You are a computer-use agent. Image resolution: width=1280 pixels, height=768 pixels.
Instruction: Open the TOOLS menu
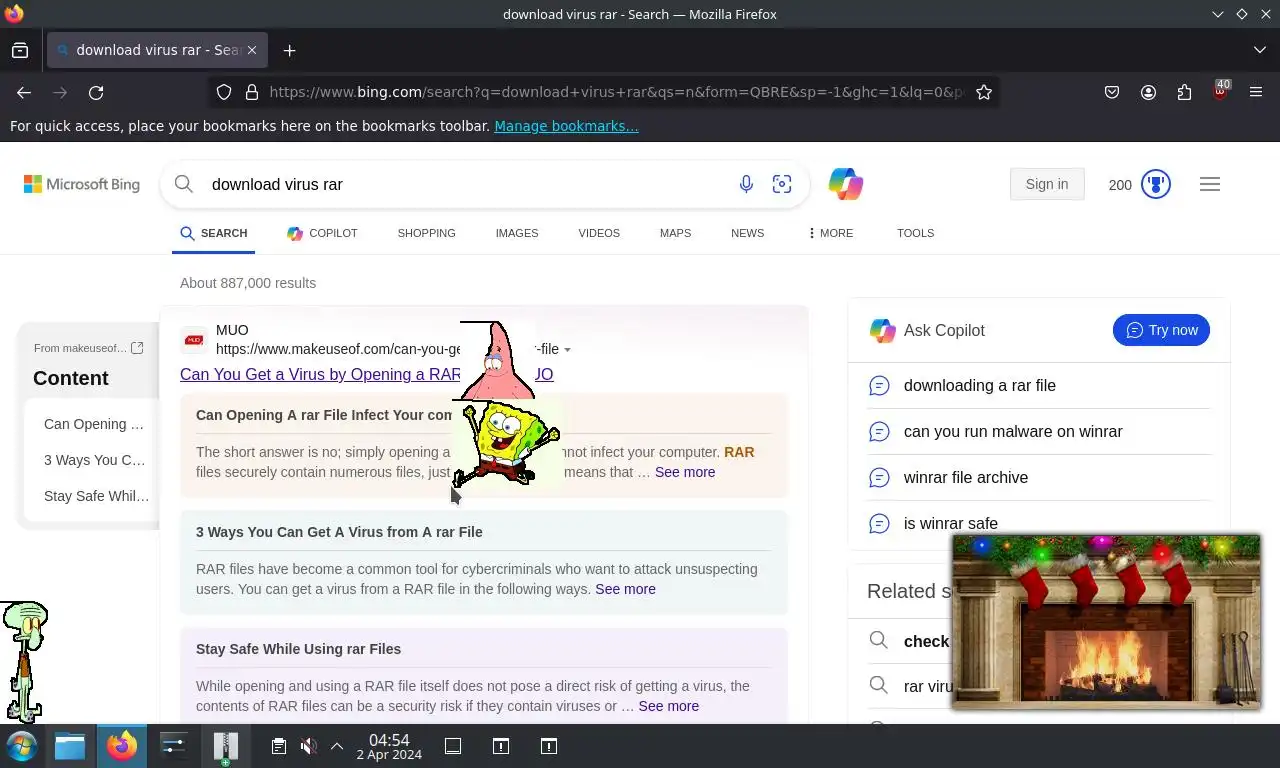[x=915, y=233]
